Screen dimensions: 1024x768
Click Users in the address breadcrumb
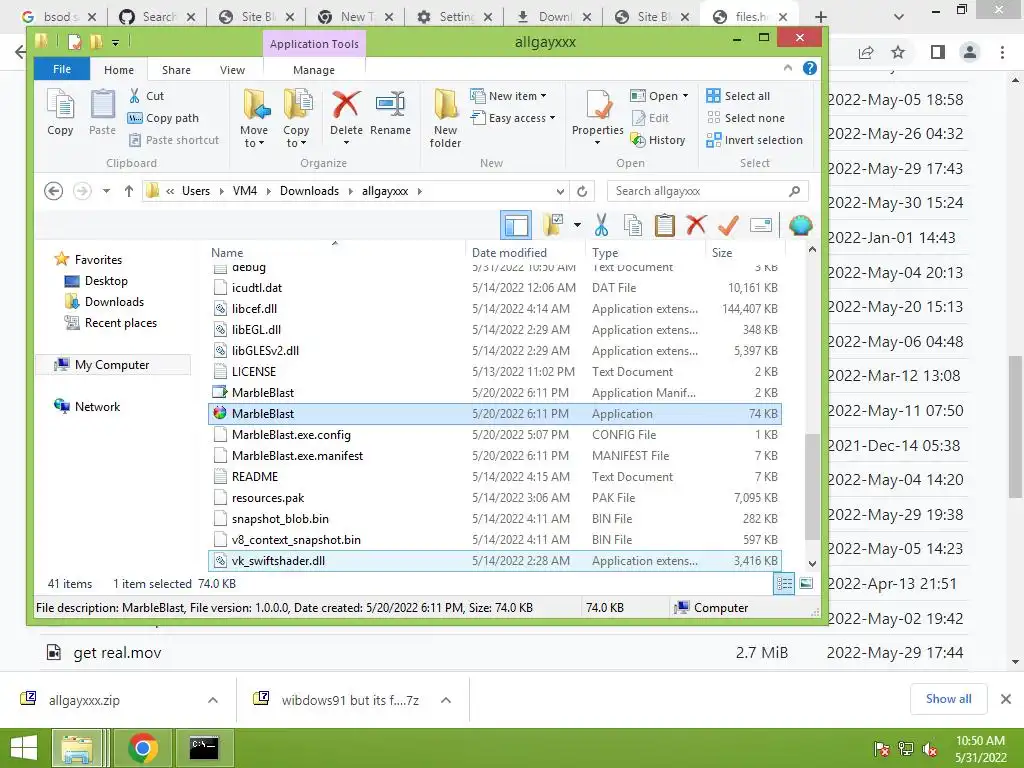(195, 191)
